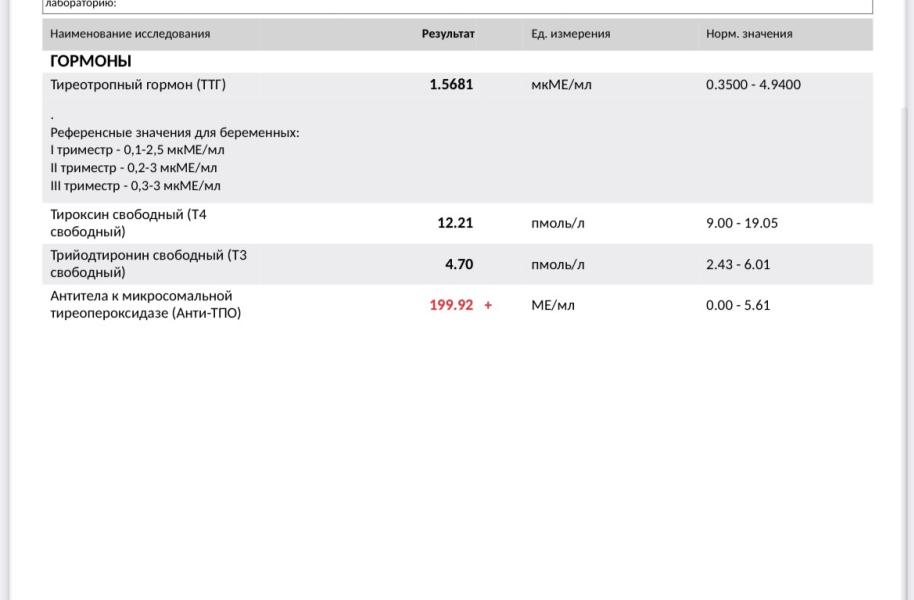Click the red elevated result 199.92 +

(460, 306)
